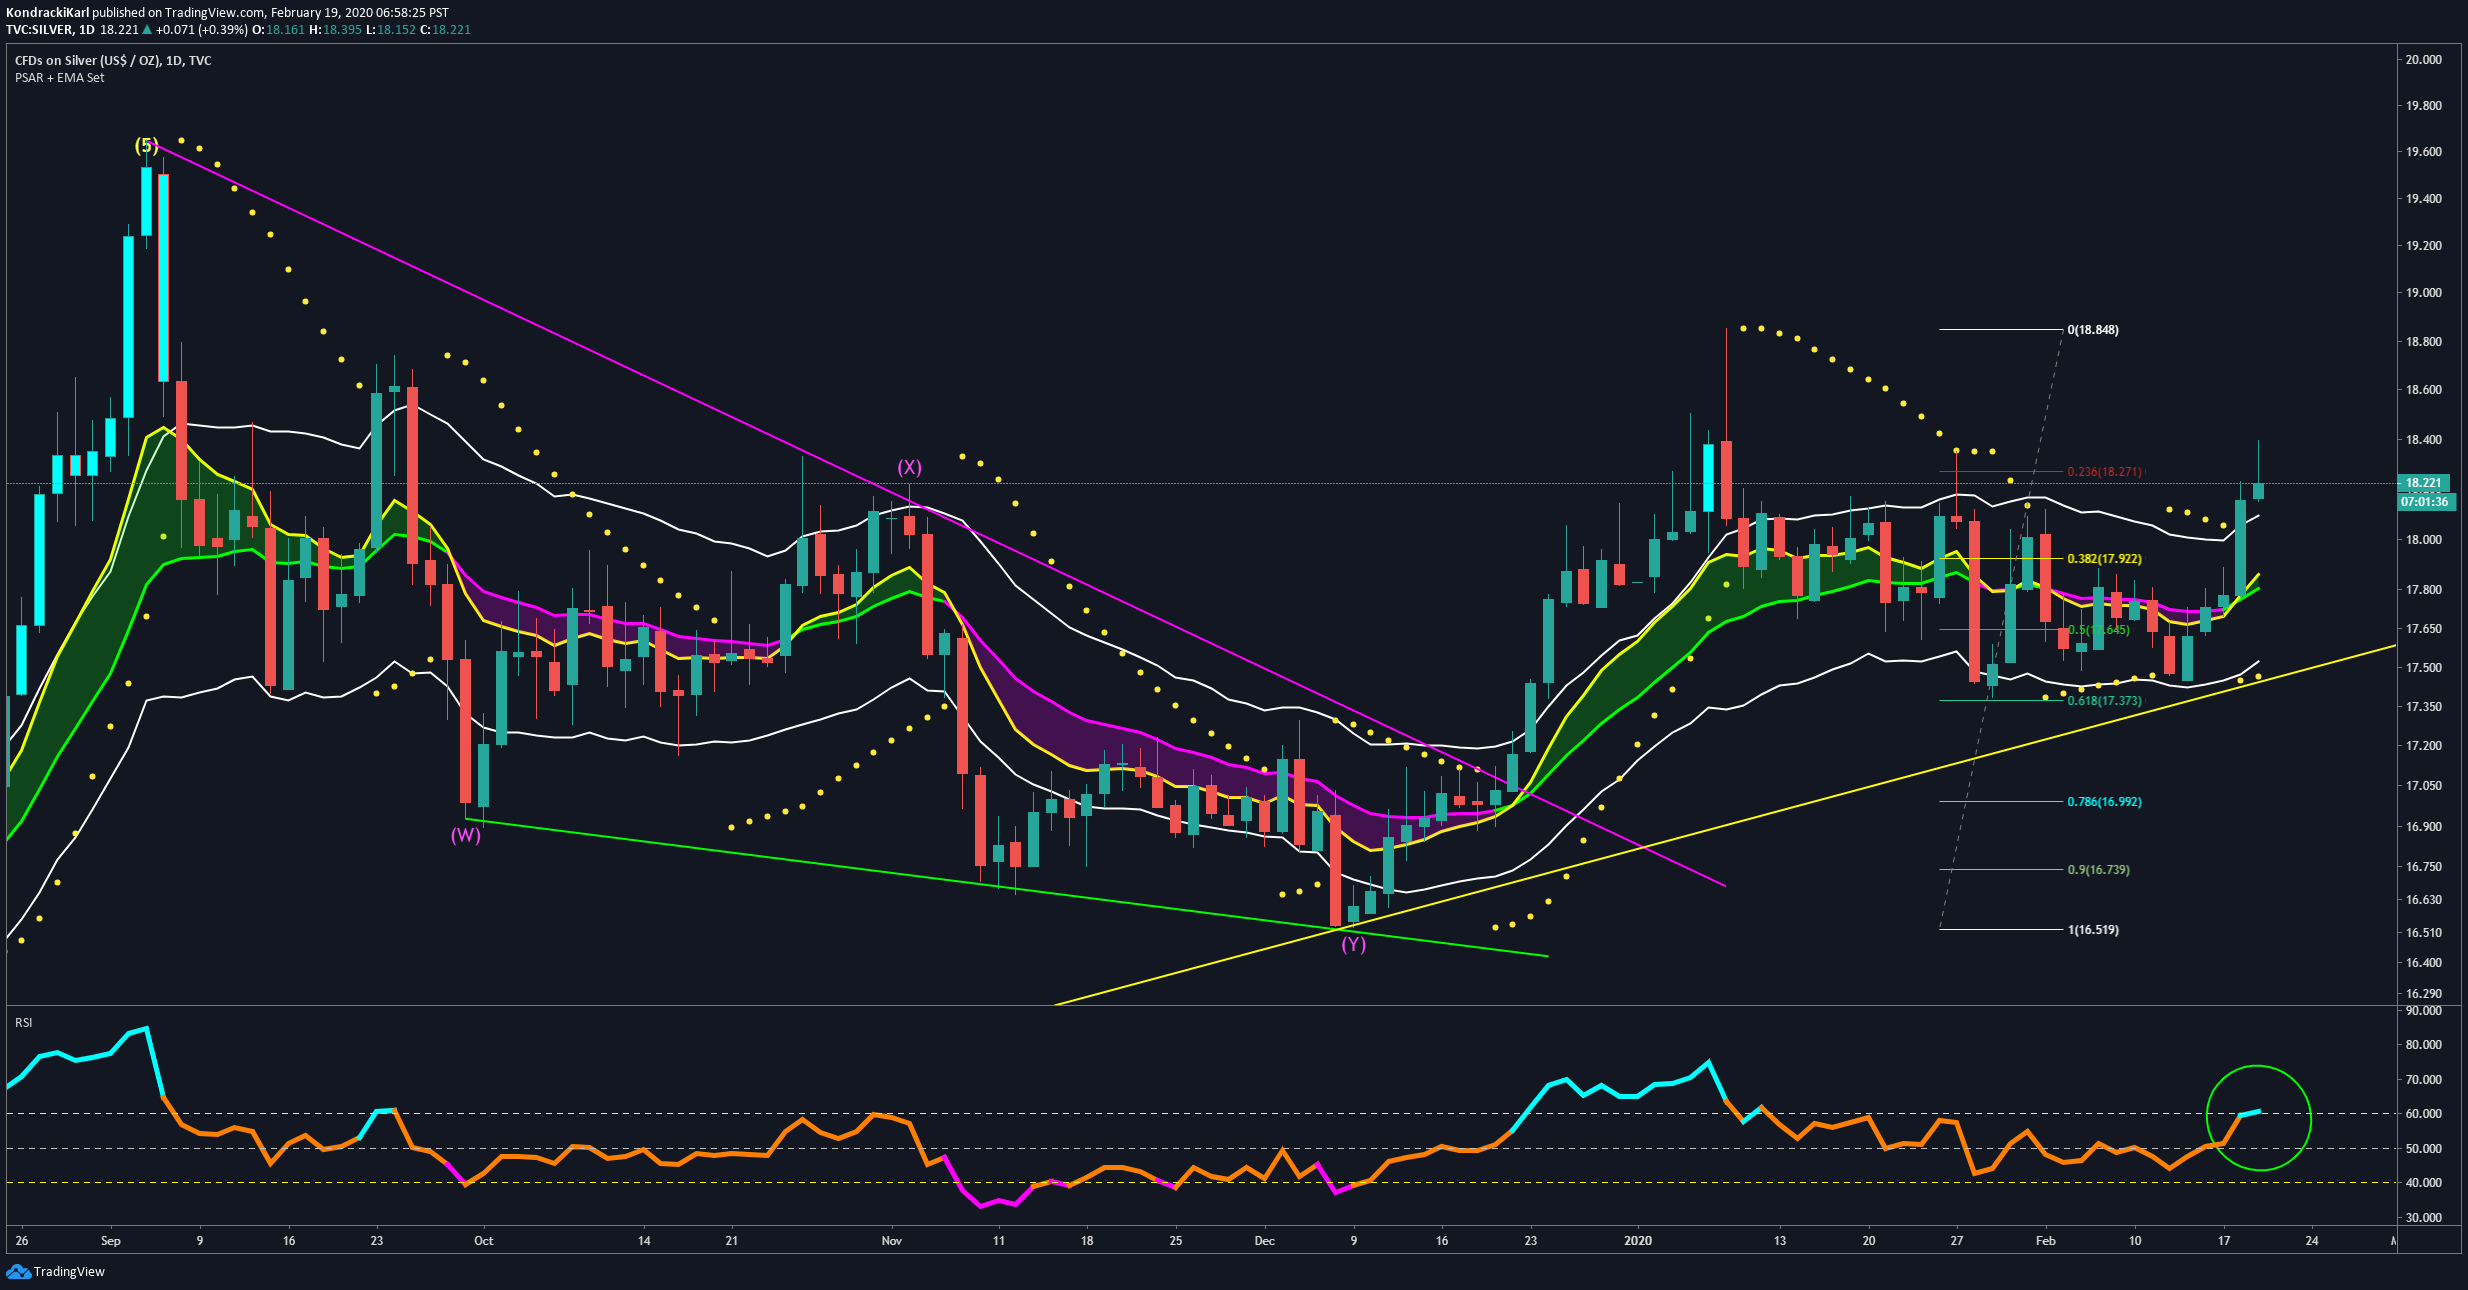Click Fibonacci level 0.382(17.922) label
The width and height of the screenshot is (2468, 1290).
pos(2105,559)
